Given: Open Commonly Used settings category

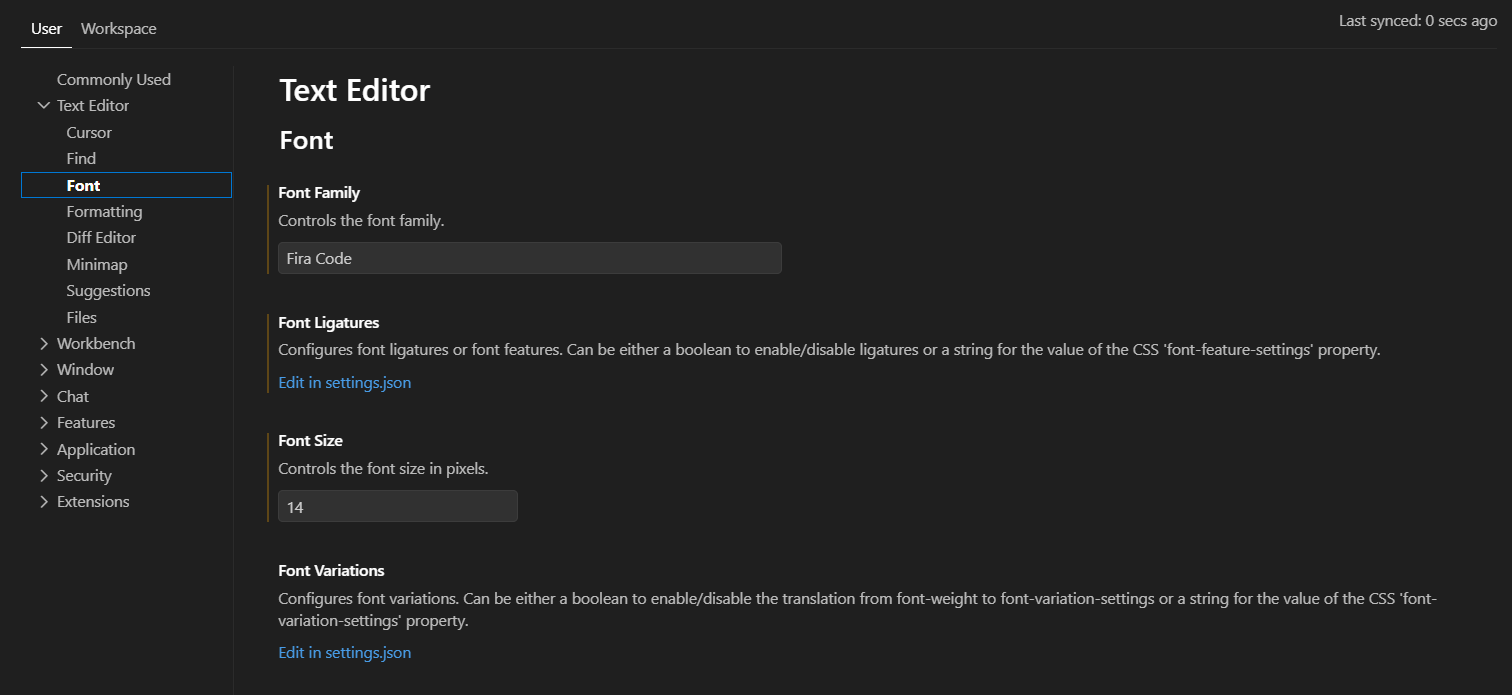Looking at the screenshot, I should (114, 79).
